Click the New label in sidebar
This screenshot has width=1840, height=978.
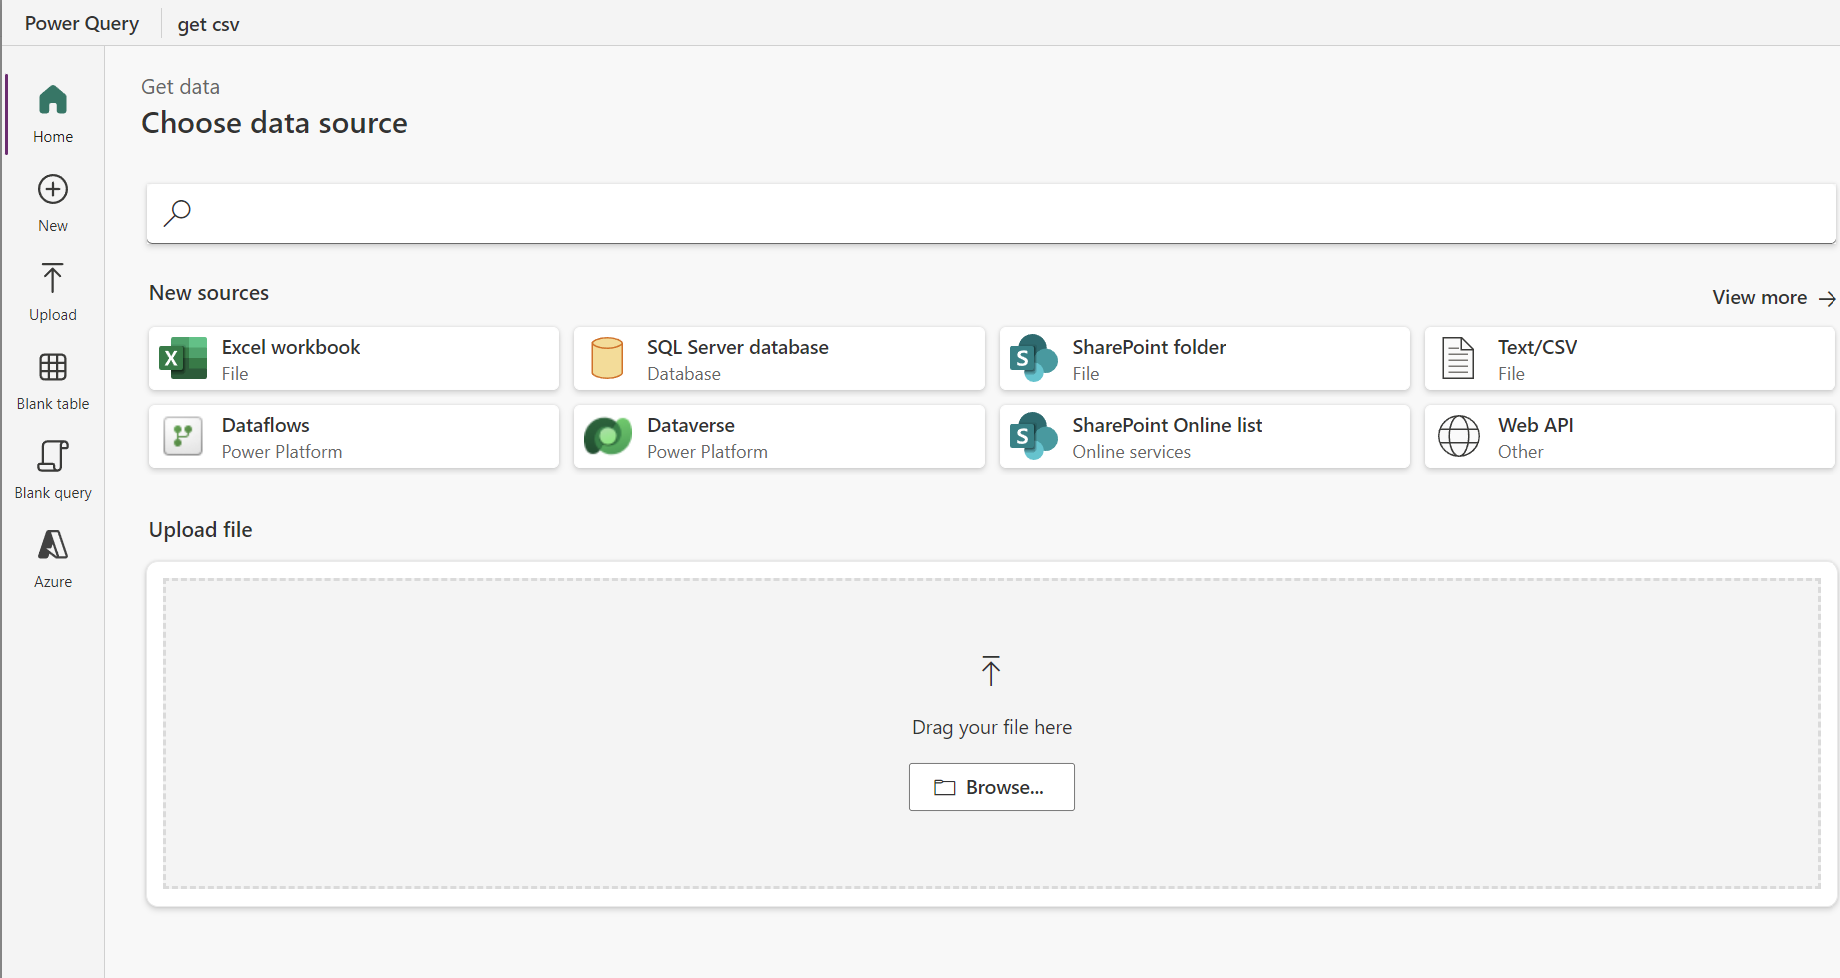pos(53,226)
